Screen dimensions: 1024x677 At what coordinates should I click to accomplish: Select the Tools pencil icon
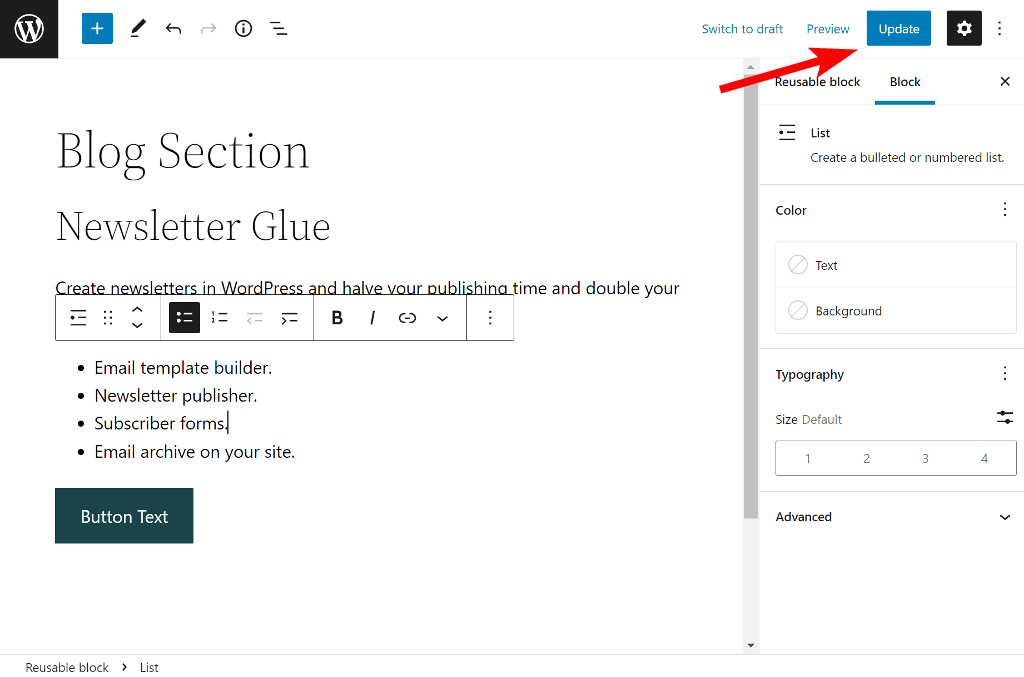pyautogui.click(x=137, y=28)
